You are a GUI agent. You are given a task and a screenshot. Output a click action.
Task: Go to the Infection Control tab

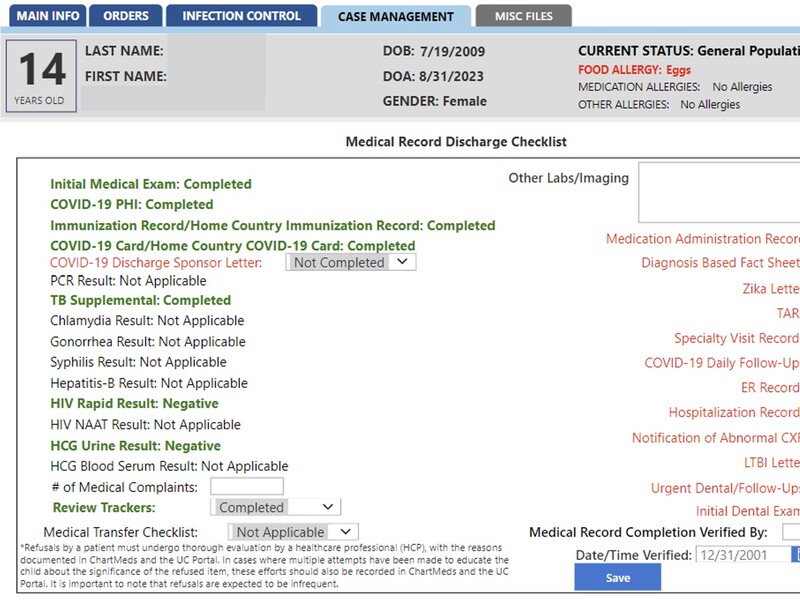coord(241,16)
